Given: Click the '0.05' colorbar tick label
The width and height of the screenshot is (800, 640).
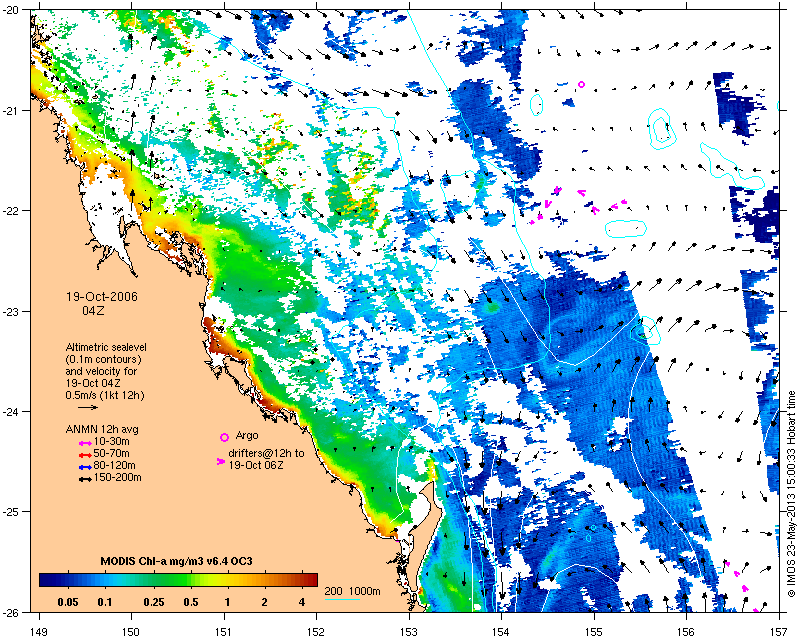Looking at the screenshot, I should [x=68, y=602].
